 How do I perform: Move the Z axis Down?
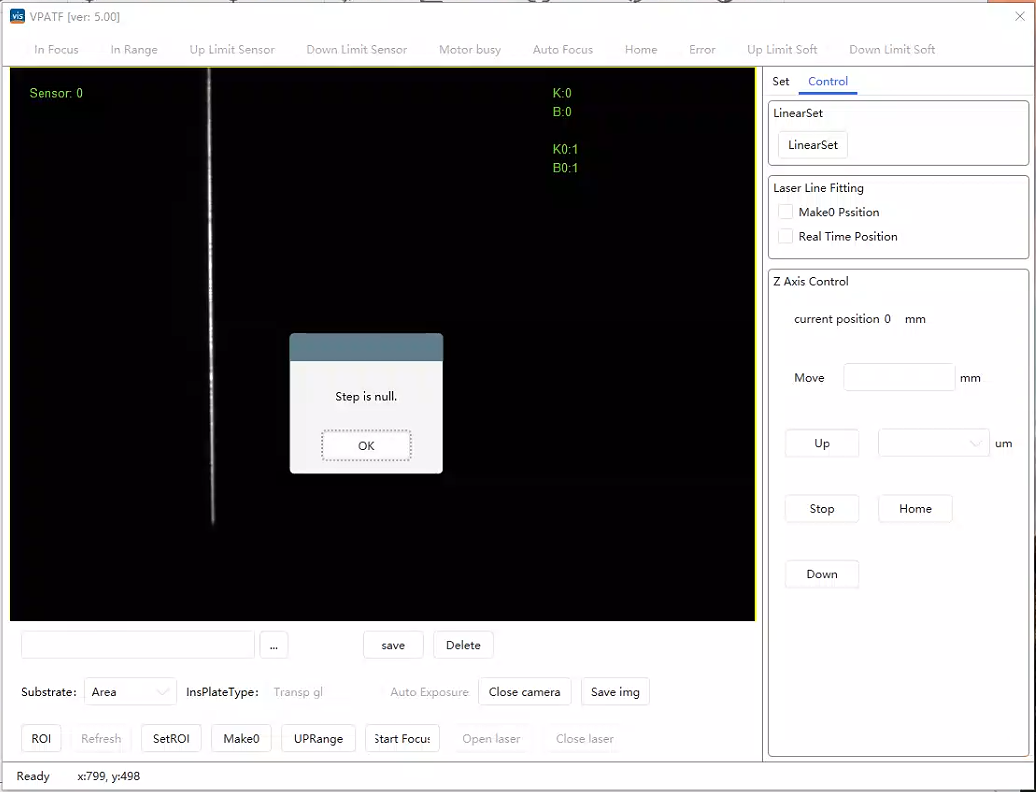(822, 574)
